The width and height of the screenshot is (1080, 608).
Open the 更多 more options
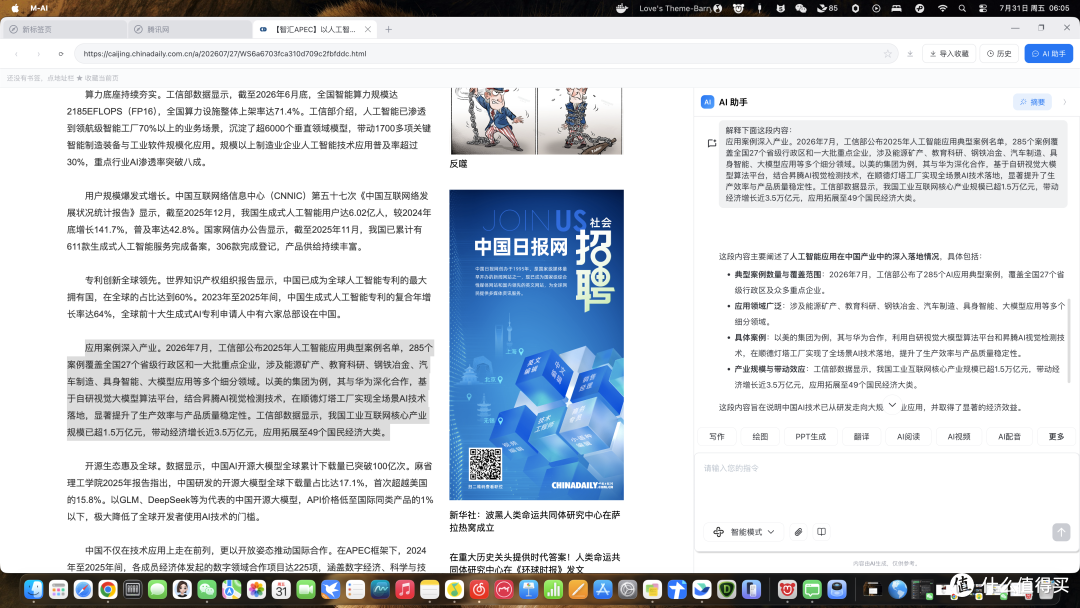point(1056,437)
